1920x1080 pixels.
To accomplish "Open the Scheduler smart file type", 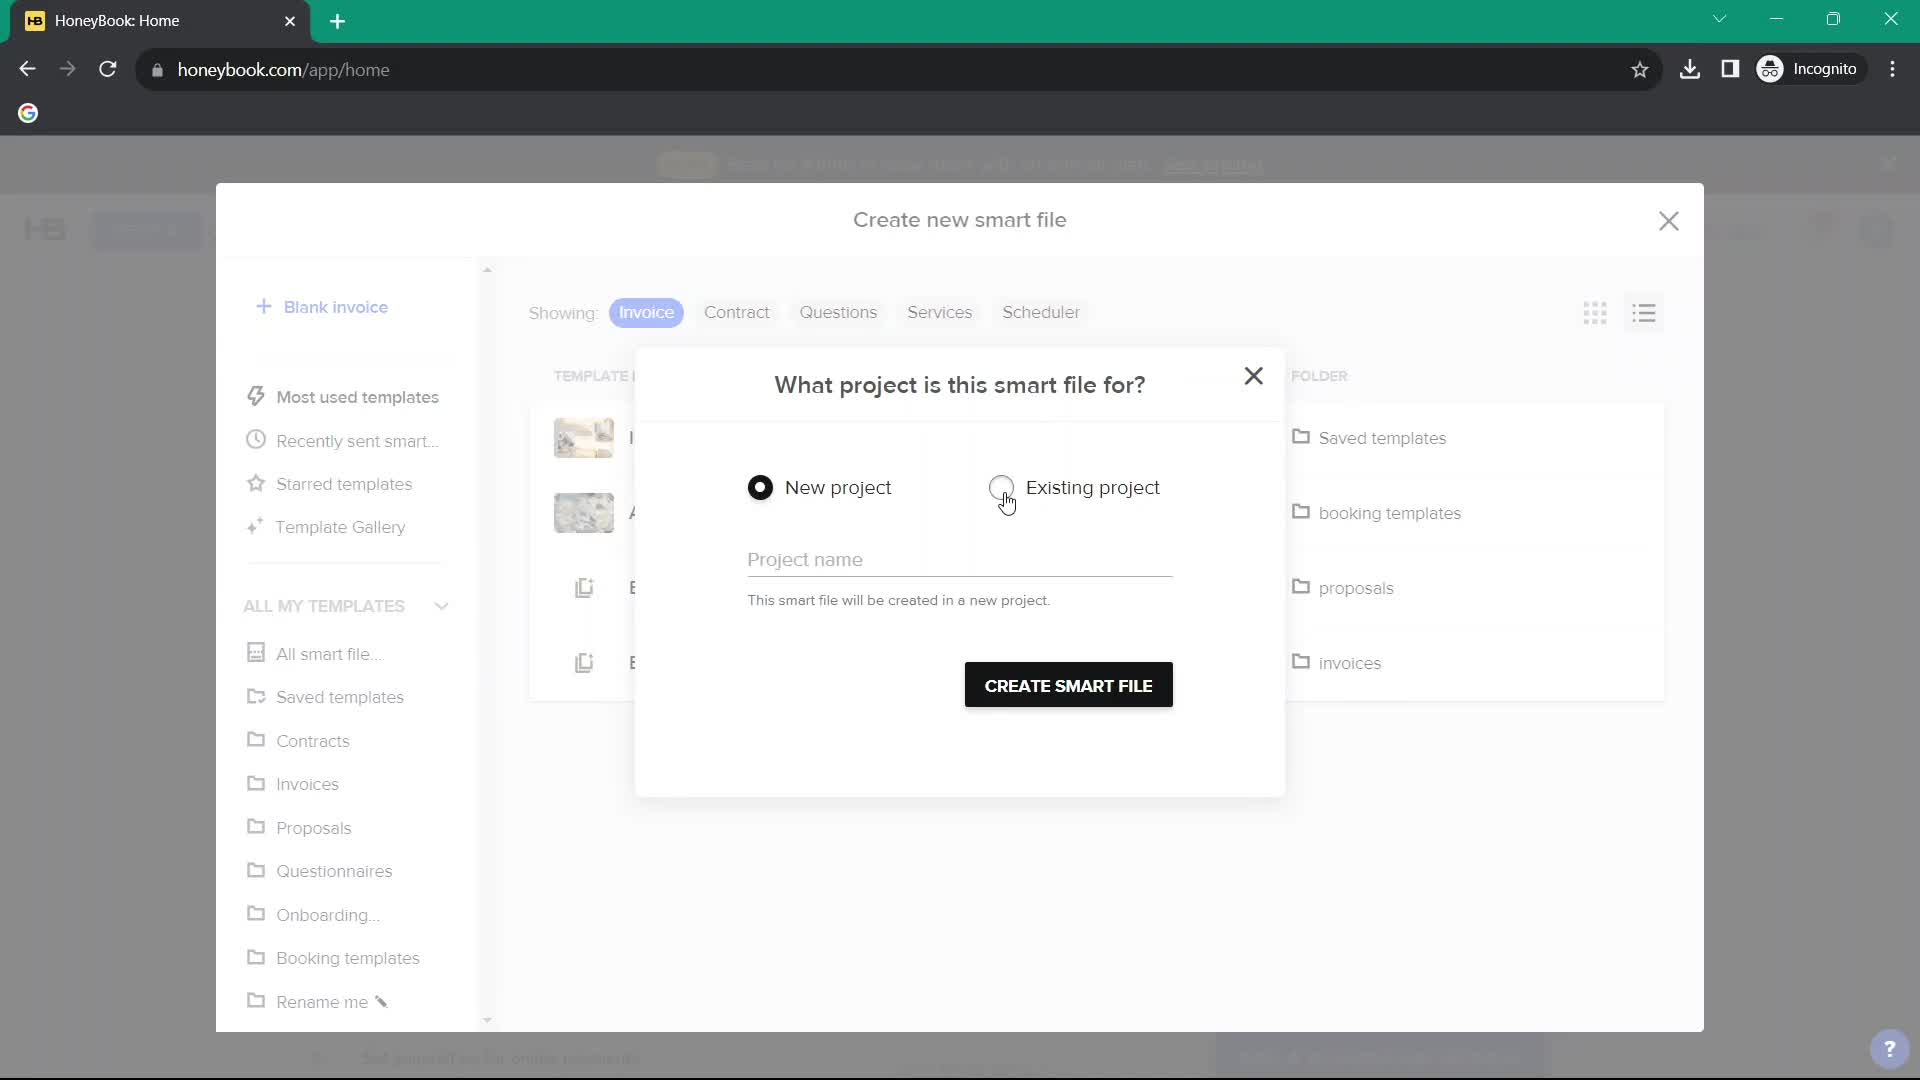I will [x=1042, y=313].
